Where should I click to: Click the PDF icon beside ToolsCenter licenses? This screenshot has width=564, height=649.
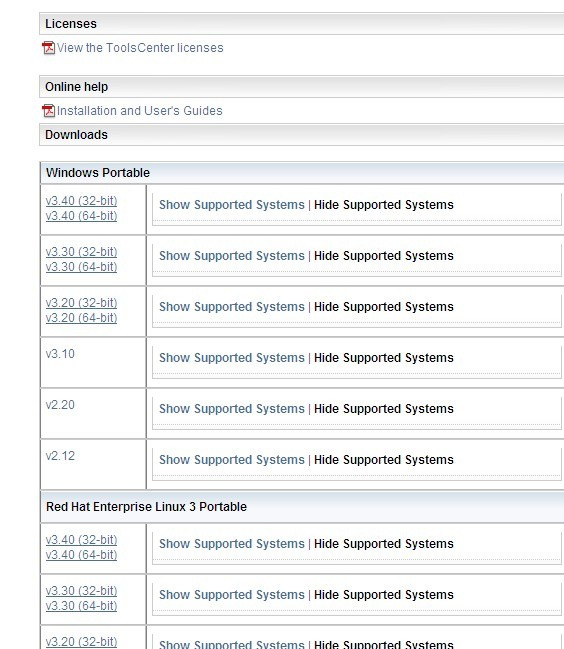48,48
